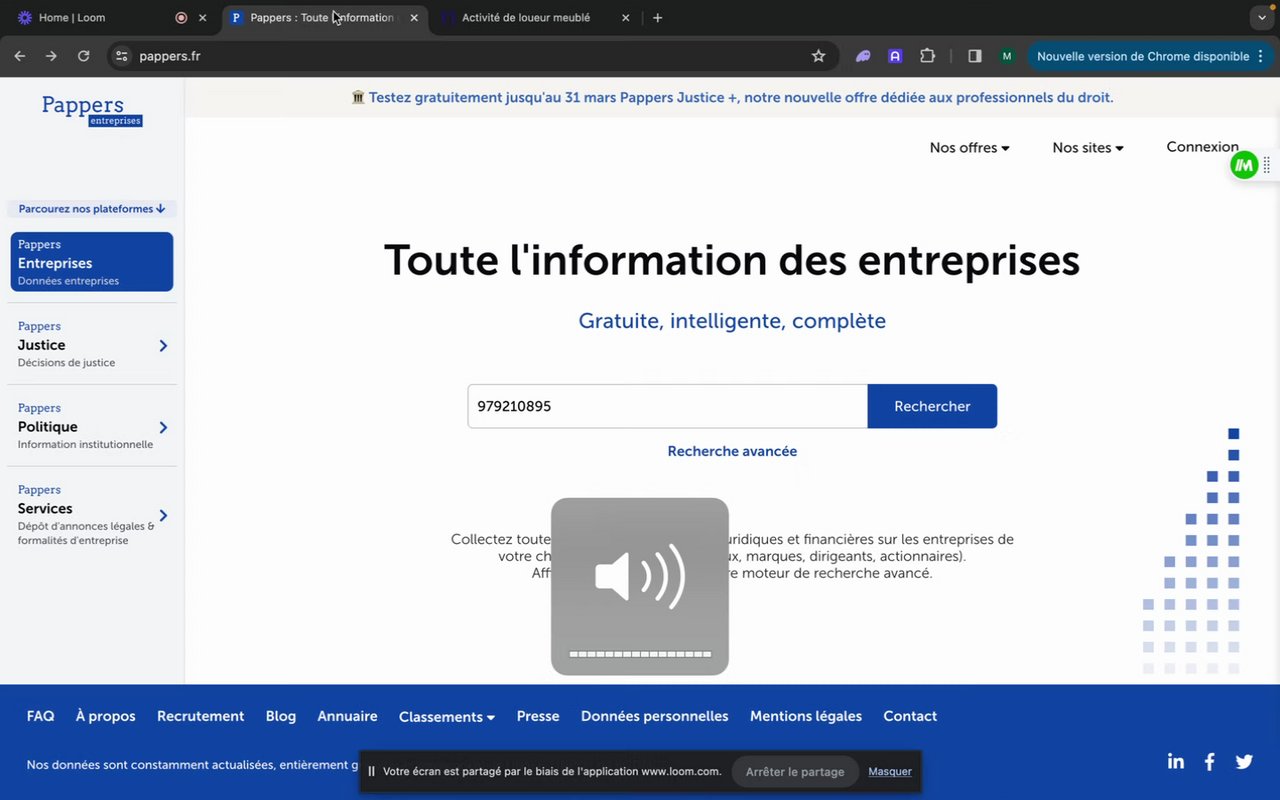Click the search field containing 979210895
The image size is (1280, 800).
[x=667, y=406]
